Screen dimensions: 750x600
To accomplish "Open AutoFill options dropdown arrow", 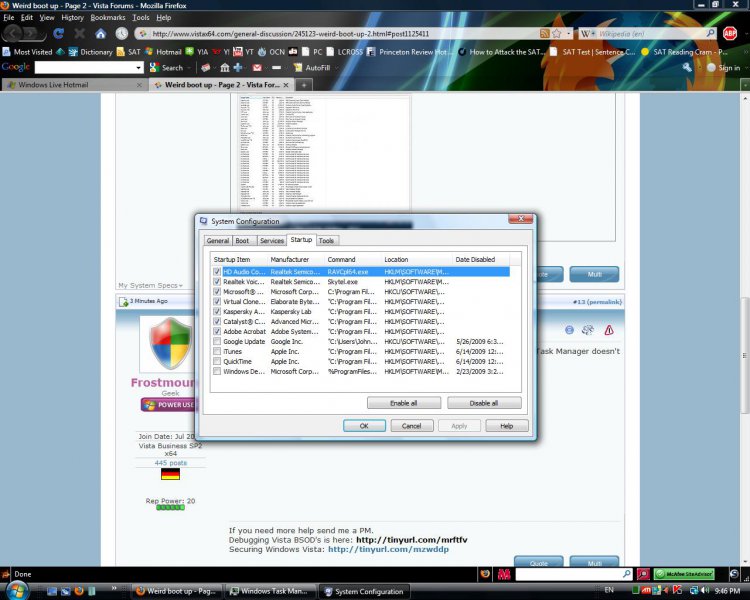I will [x=335, y=67].
